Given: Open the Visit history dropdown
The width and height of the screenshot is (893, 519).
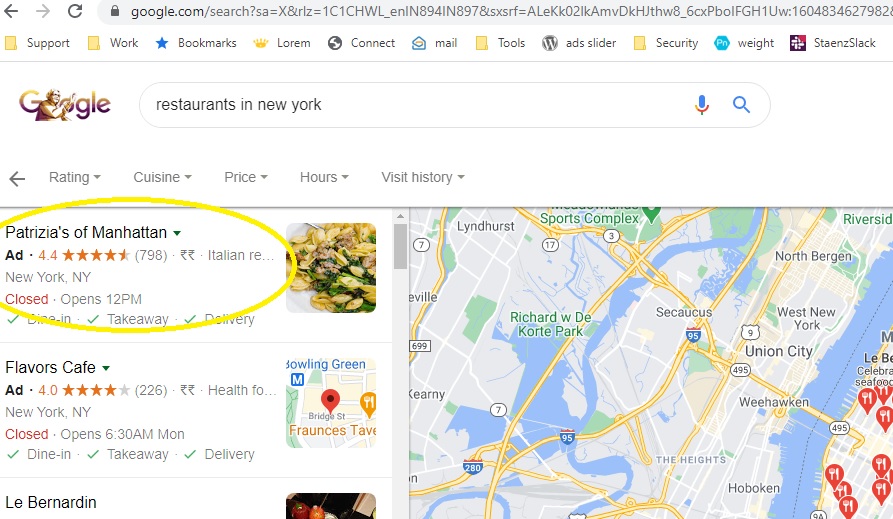Looking at the screenshot, I should [x=423, y=177].
